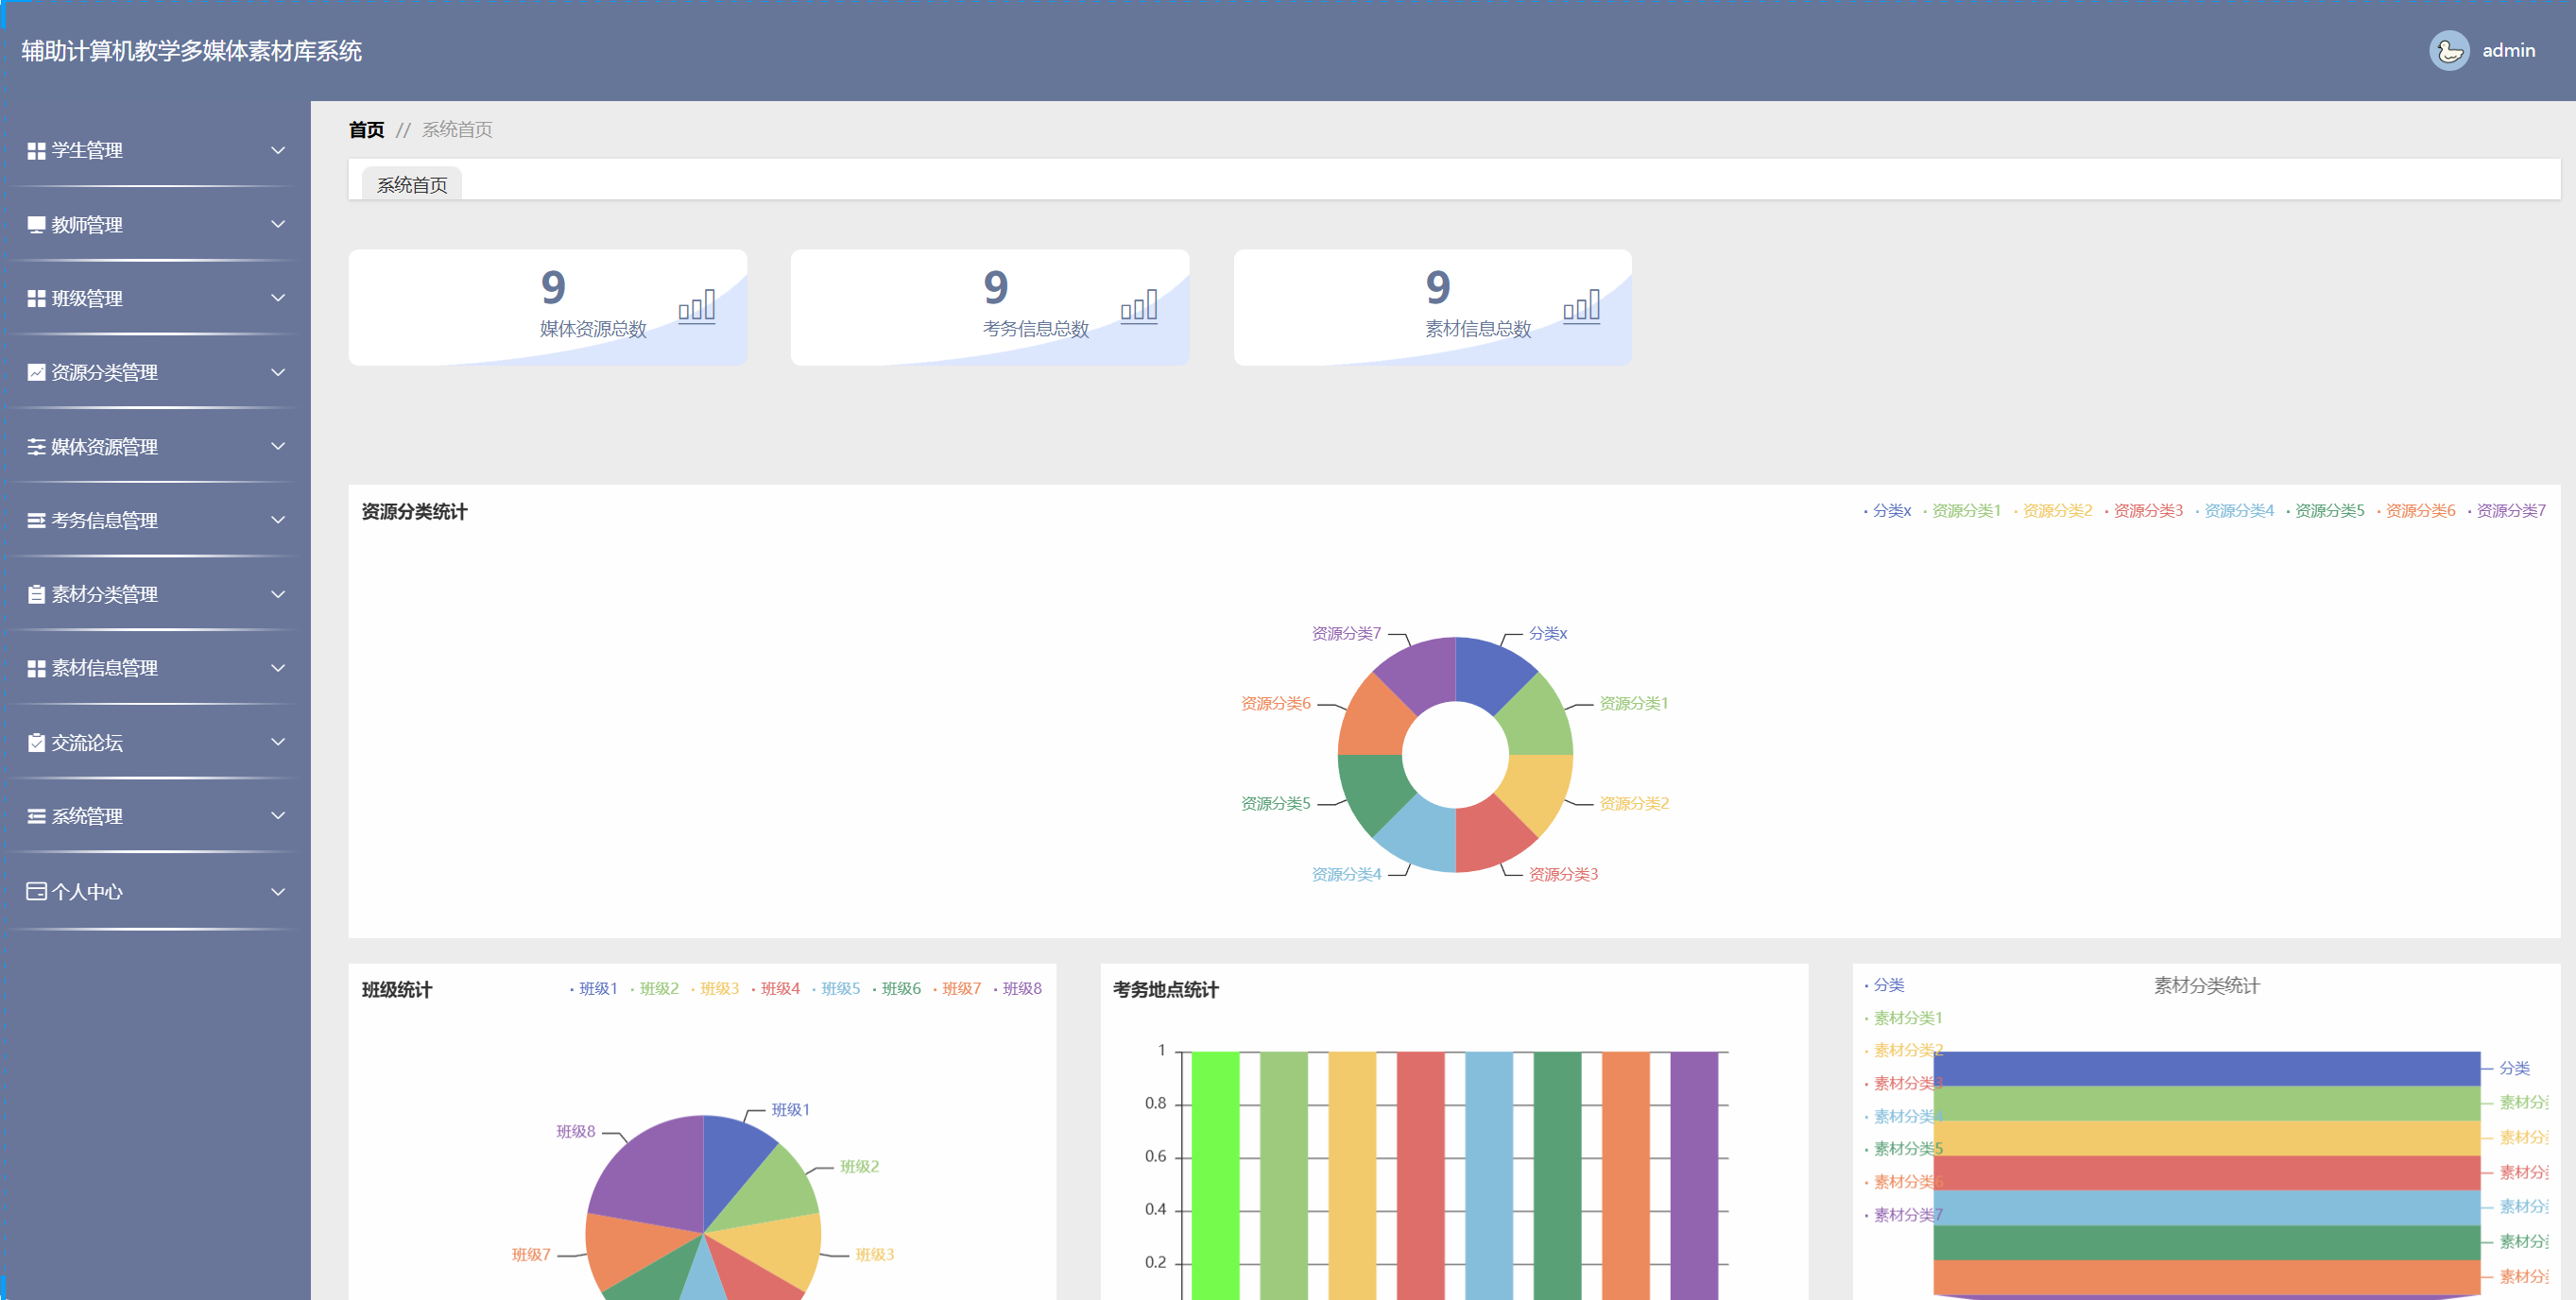2576x1300 pixels.
Task: Open the 交流论坛 menu
Action: coord(155,743)
